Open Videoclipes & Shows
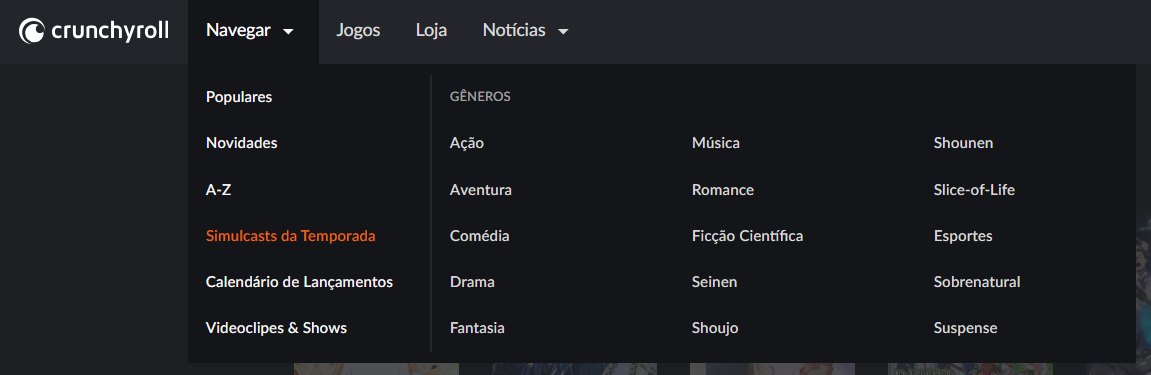The height and width of the screenshot is (375, 1151). [x=277, y=328]
